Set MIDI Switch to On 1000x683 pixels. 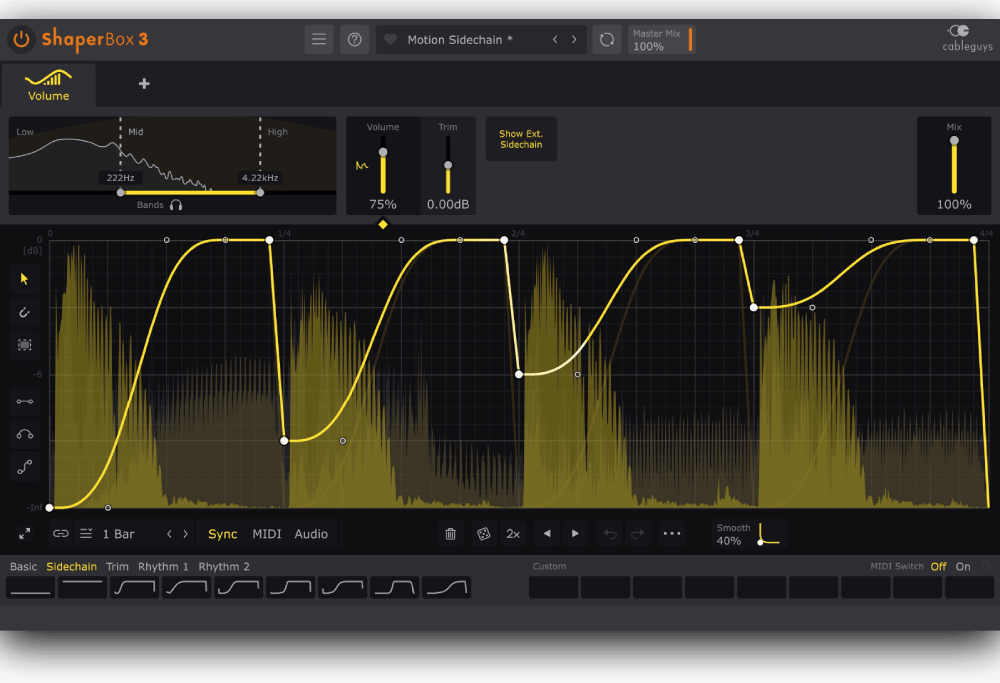tap(963, 566)
